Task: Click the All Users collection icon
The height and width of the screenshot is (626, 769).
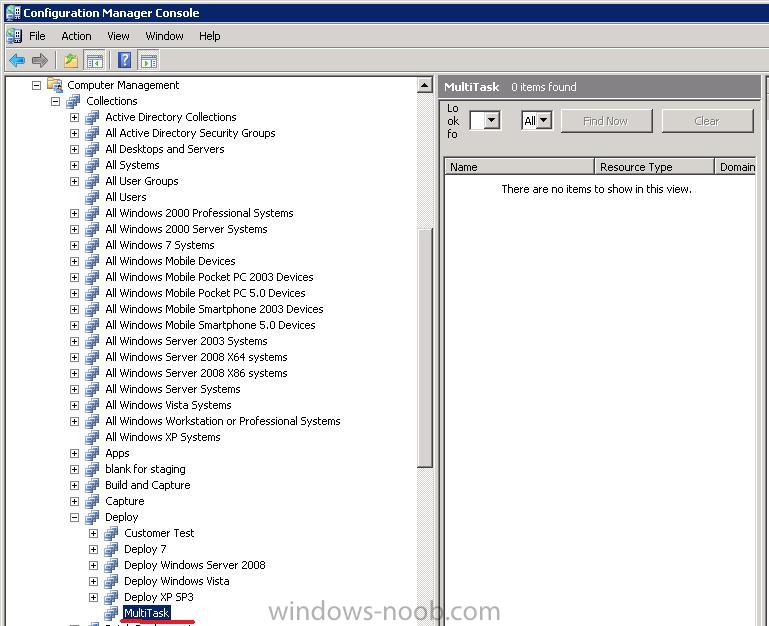Action: click(x=92, y=197)
